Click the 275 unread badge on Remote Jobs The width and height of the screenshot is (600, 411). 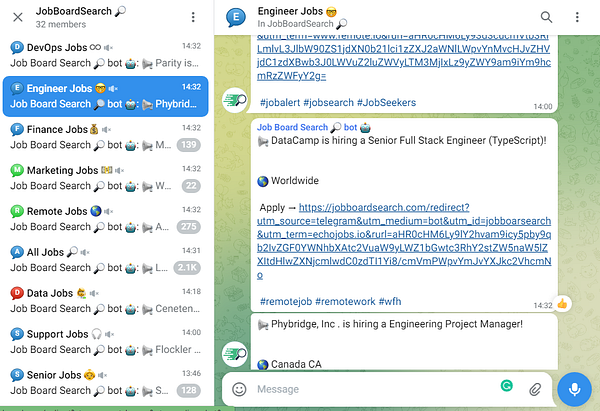(x=189, y=227)
